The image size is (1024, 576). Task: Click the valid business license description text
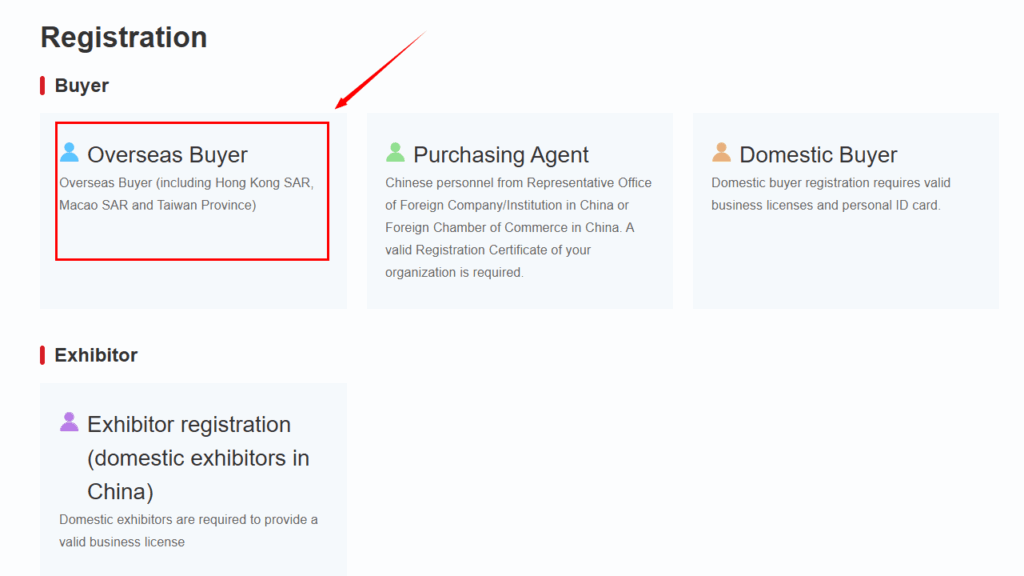pos(189,530)
